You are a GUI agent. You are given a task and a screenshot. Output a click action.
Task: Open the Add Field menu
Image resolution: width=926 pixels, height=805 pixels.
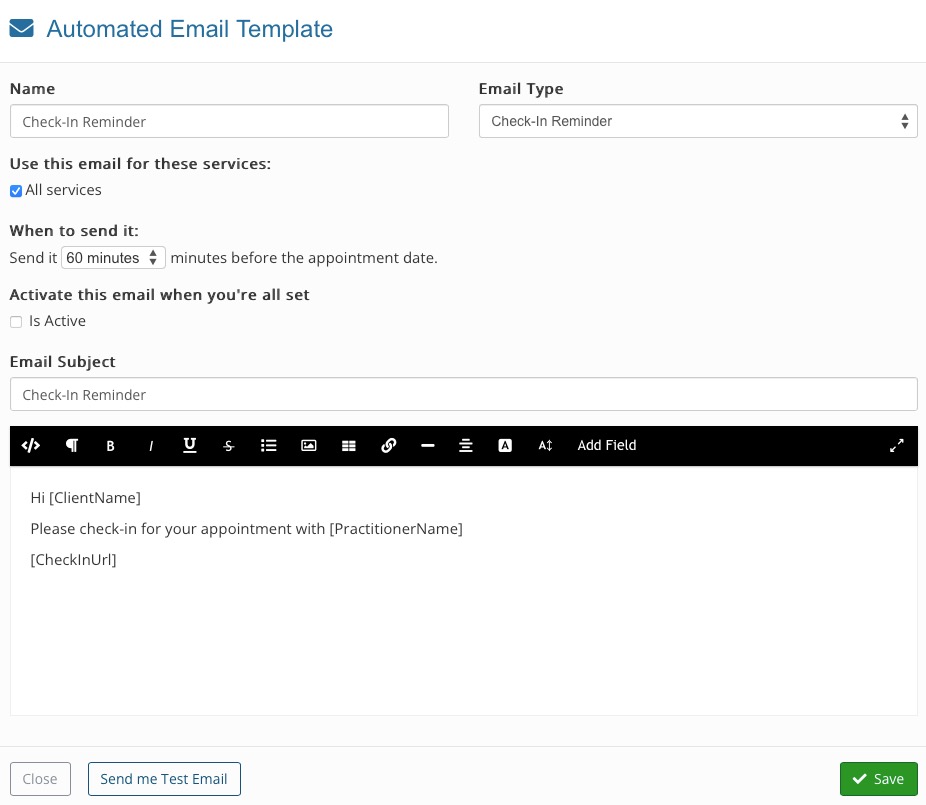pos(607,445)
